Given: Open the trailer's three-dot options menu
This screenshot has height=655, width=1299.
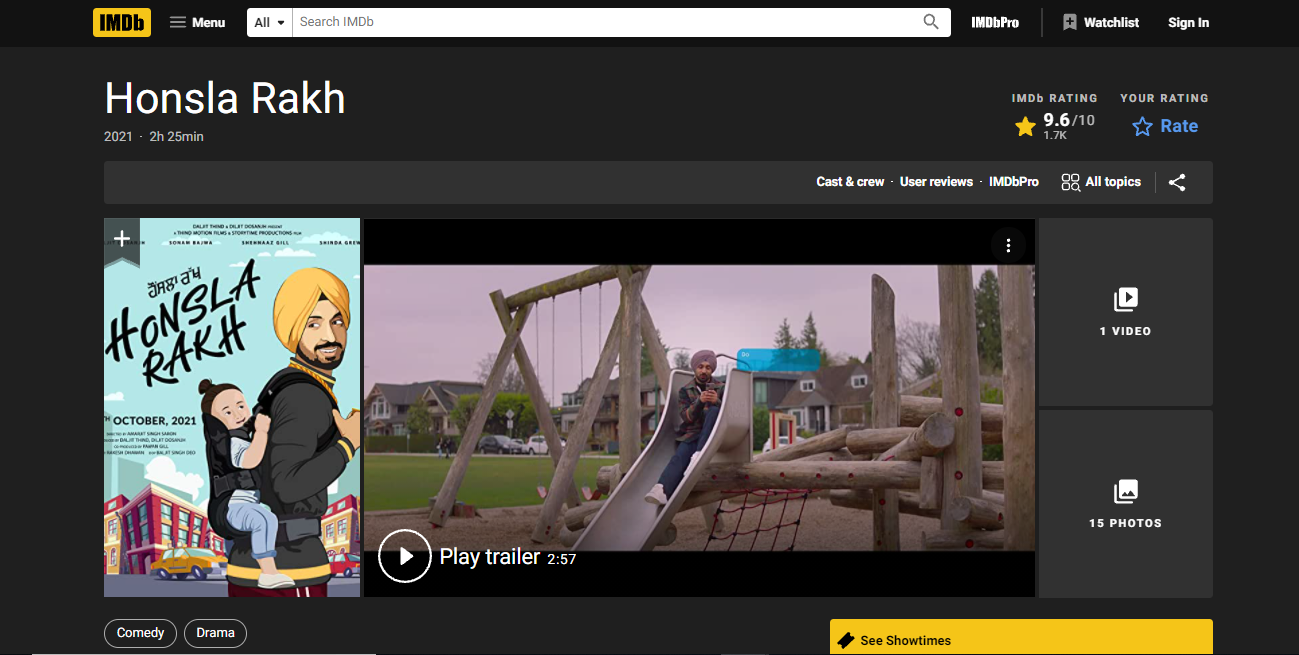Looking at the screenshot, I should pyautogui.click(x=1008, y=245).
